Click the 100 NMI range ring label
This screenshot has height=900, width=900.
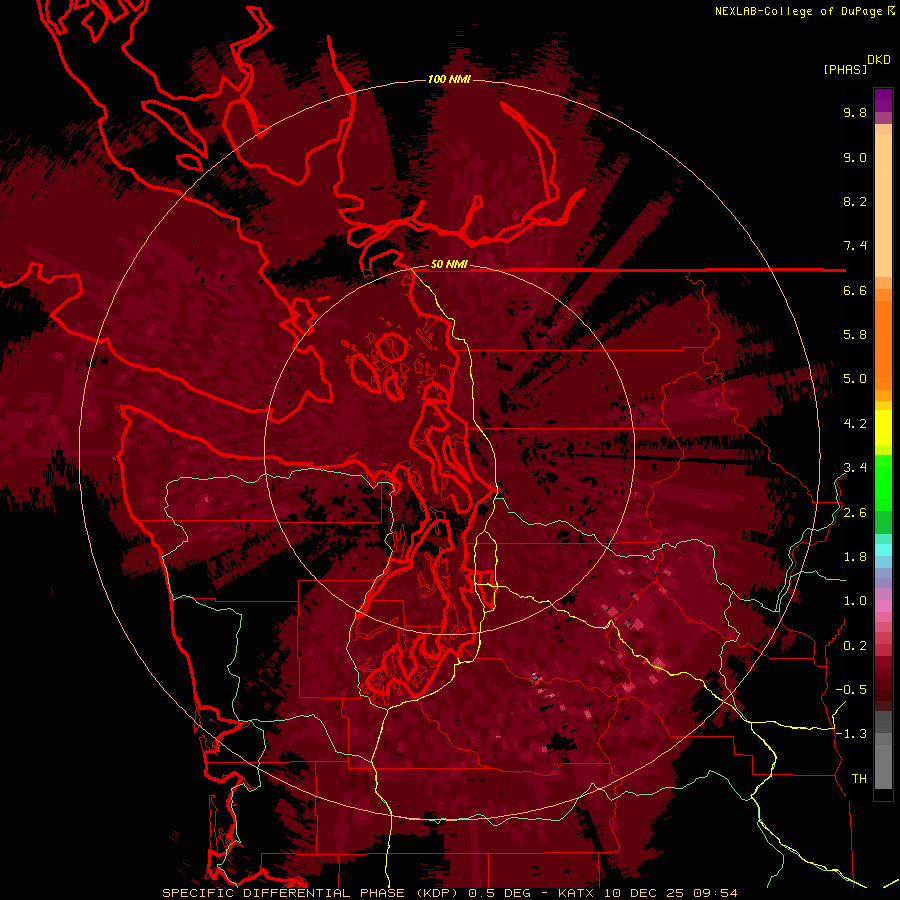(x=449, y=79)
